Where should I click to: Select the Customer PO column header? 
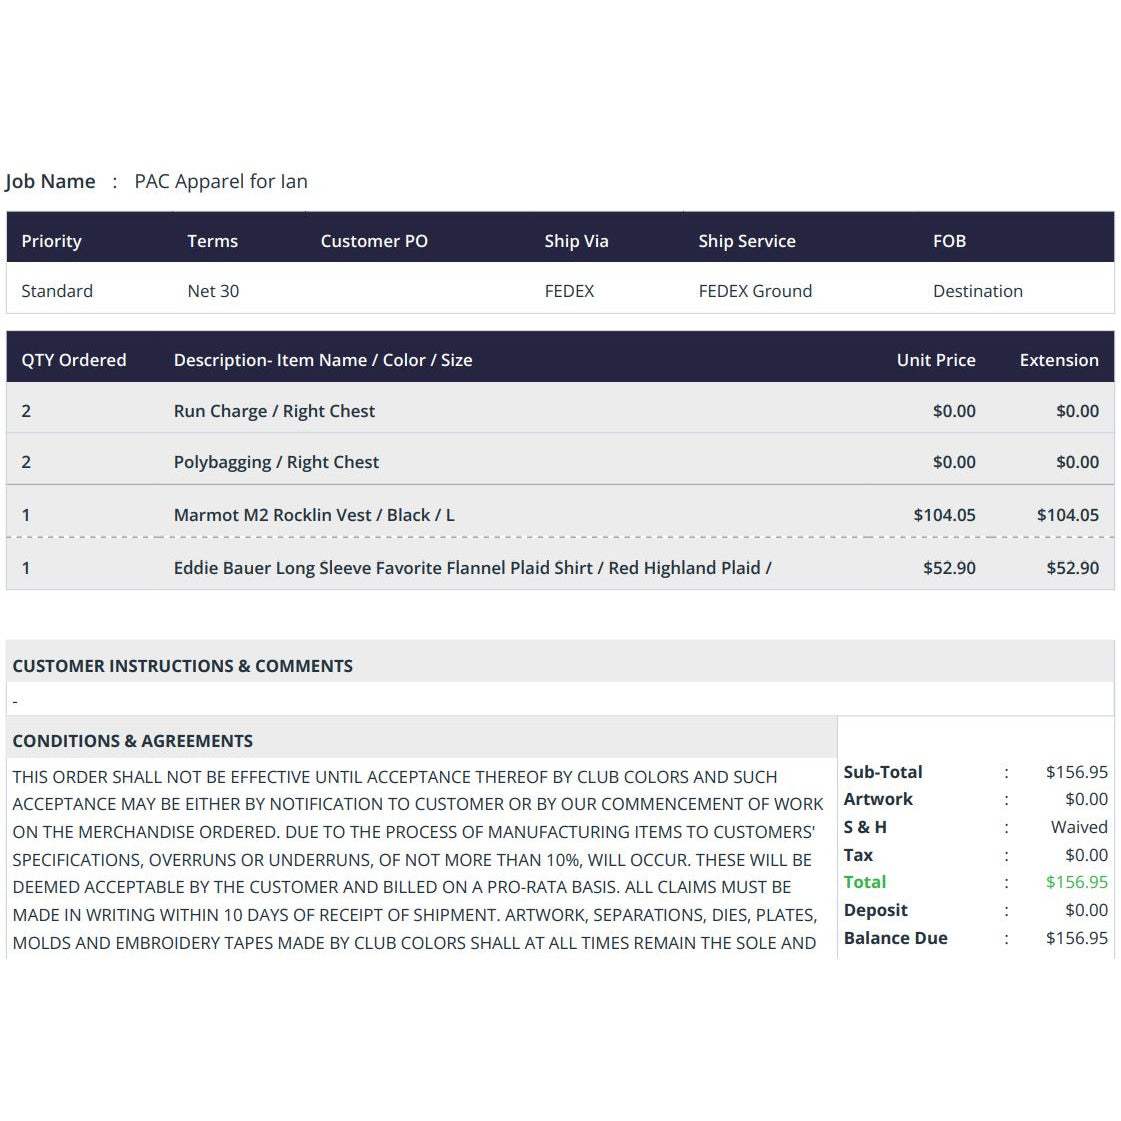click(x=374, y=241)
